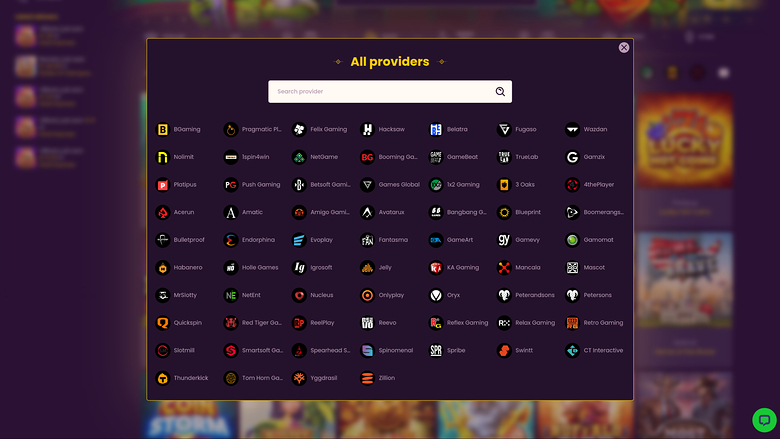Select the Red Tiger Gaming provider
The height and width of the screenshot is (439, 780).
[x=253, y=323]
